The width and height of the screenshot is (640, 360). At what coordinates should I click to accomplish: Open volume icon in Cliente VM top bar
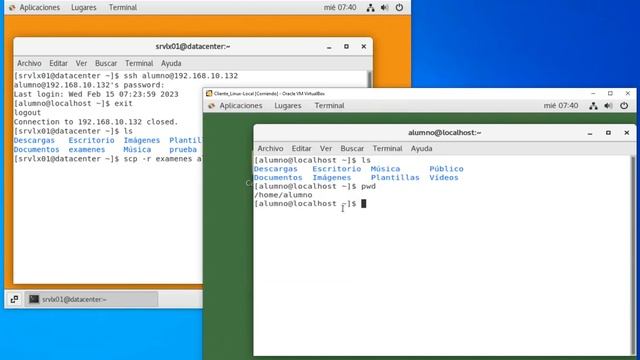(608, 106)
